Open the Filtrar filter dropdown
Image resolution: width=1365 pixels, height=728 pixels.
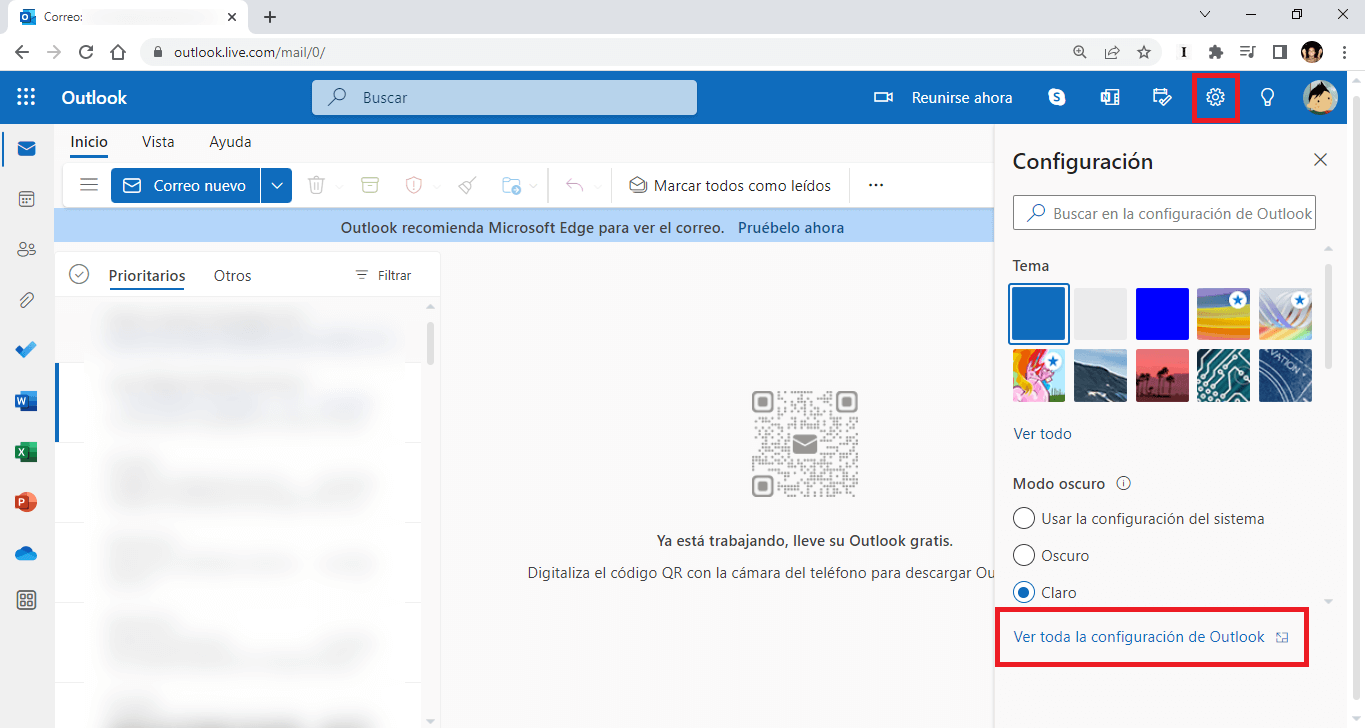[383, 275]
